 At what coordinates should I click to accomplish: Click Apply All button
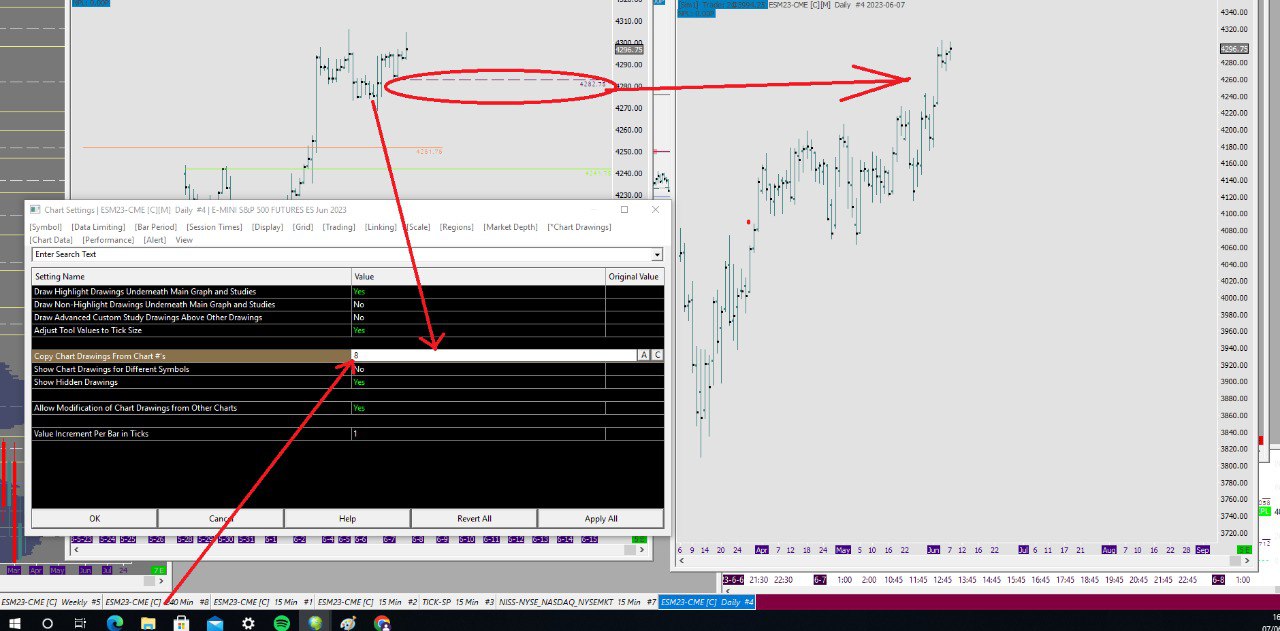tap(601, 518)
